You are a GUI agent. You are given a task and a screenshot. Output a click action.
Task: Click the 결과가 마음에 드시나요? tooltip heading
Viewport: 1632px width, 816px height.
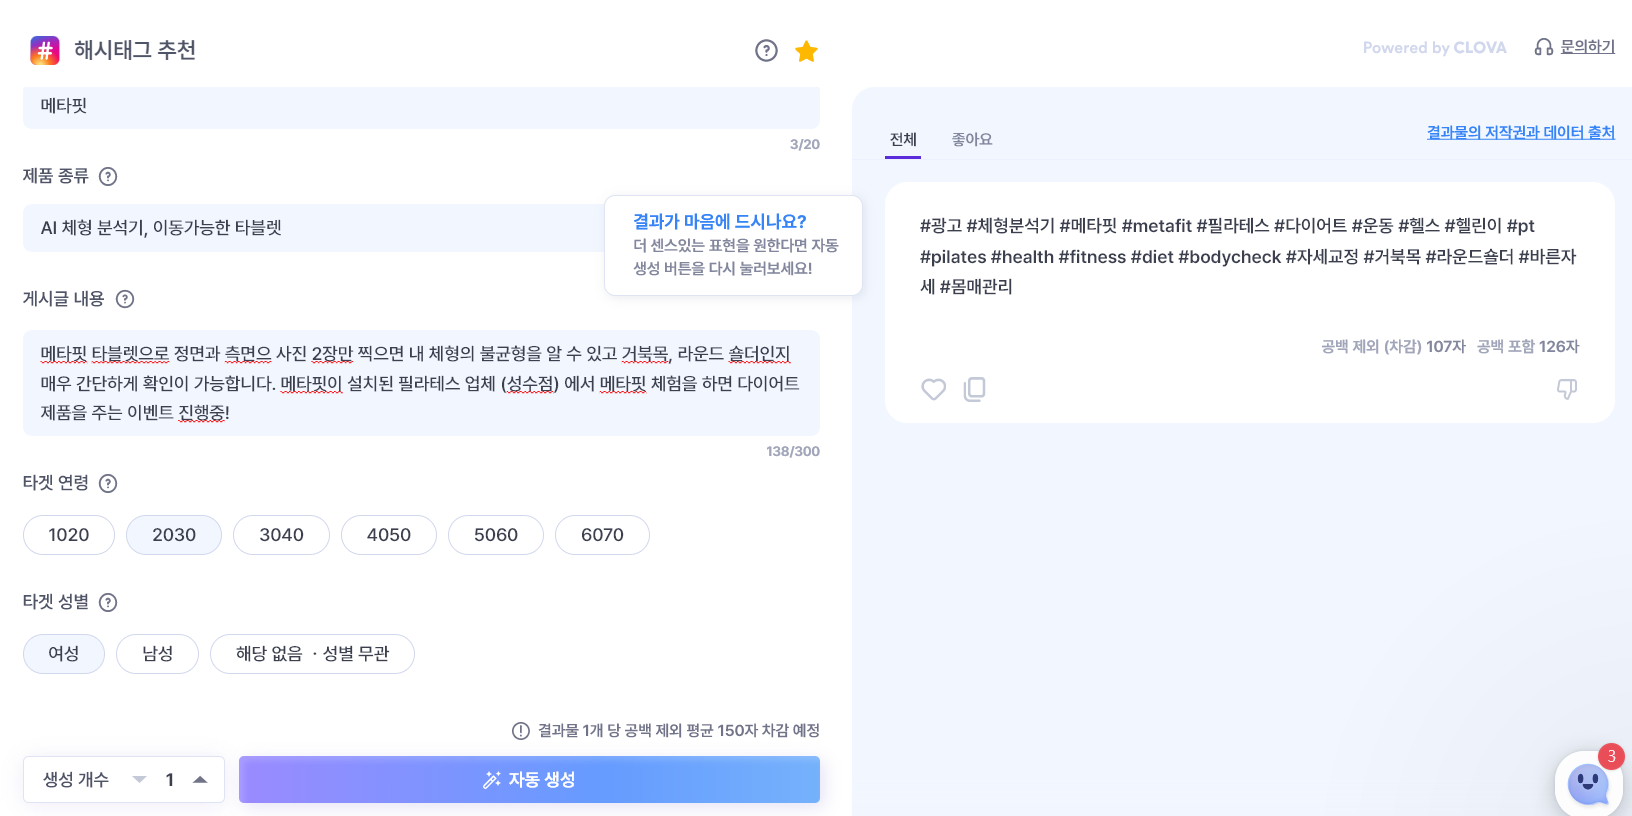[x=720, y=222]
